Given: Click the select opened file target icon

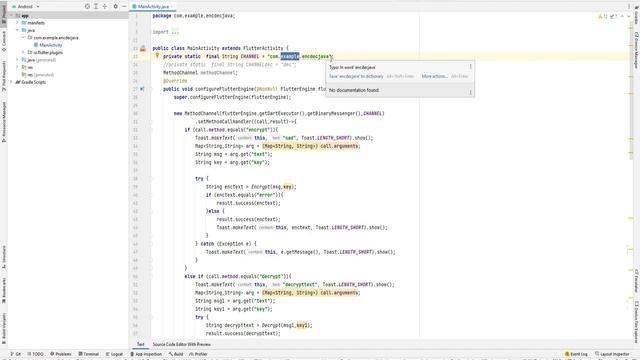Looking at the screenshot, I should [87, 7].
